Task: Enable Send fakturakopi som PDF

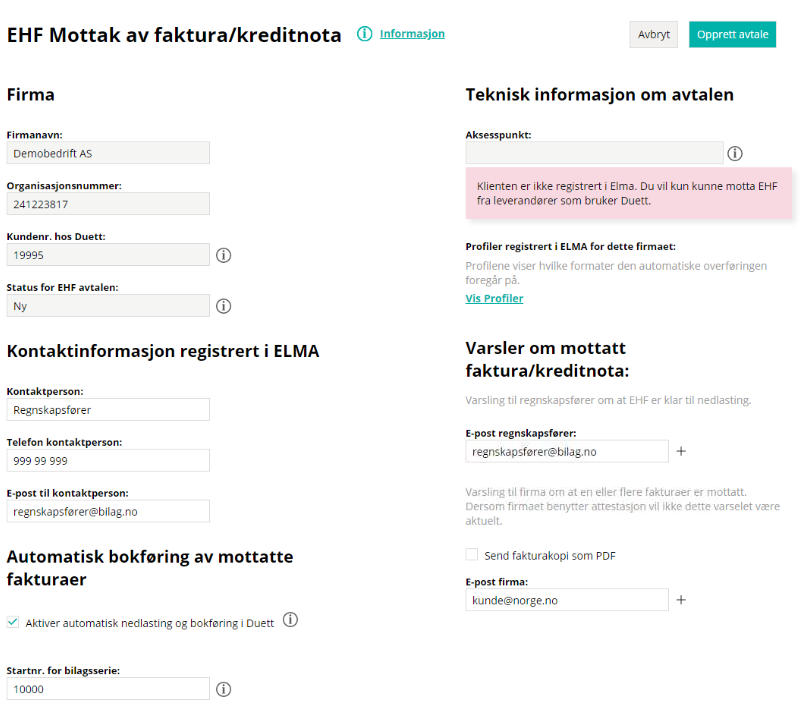Action: (472, 555)
